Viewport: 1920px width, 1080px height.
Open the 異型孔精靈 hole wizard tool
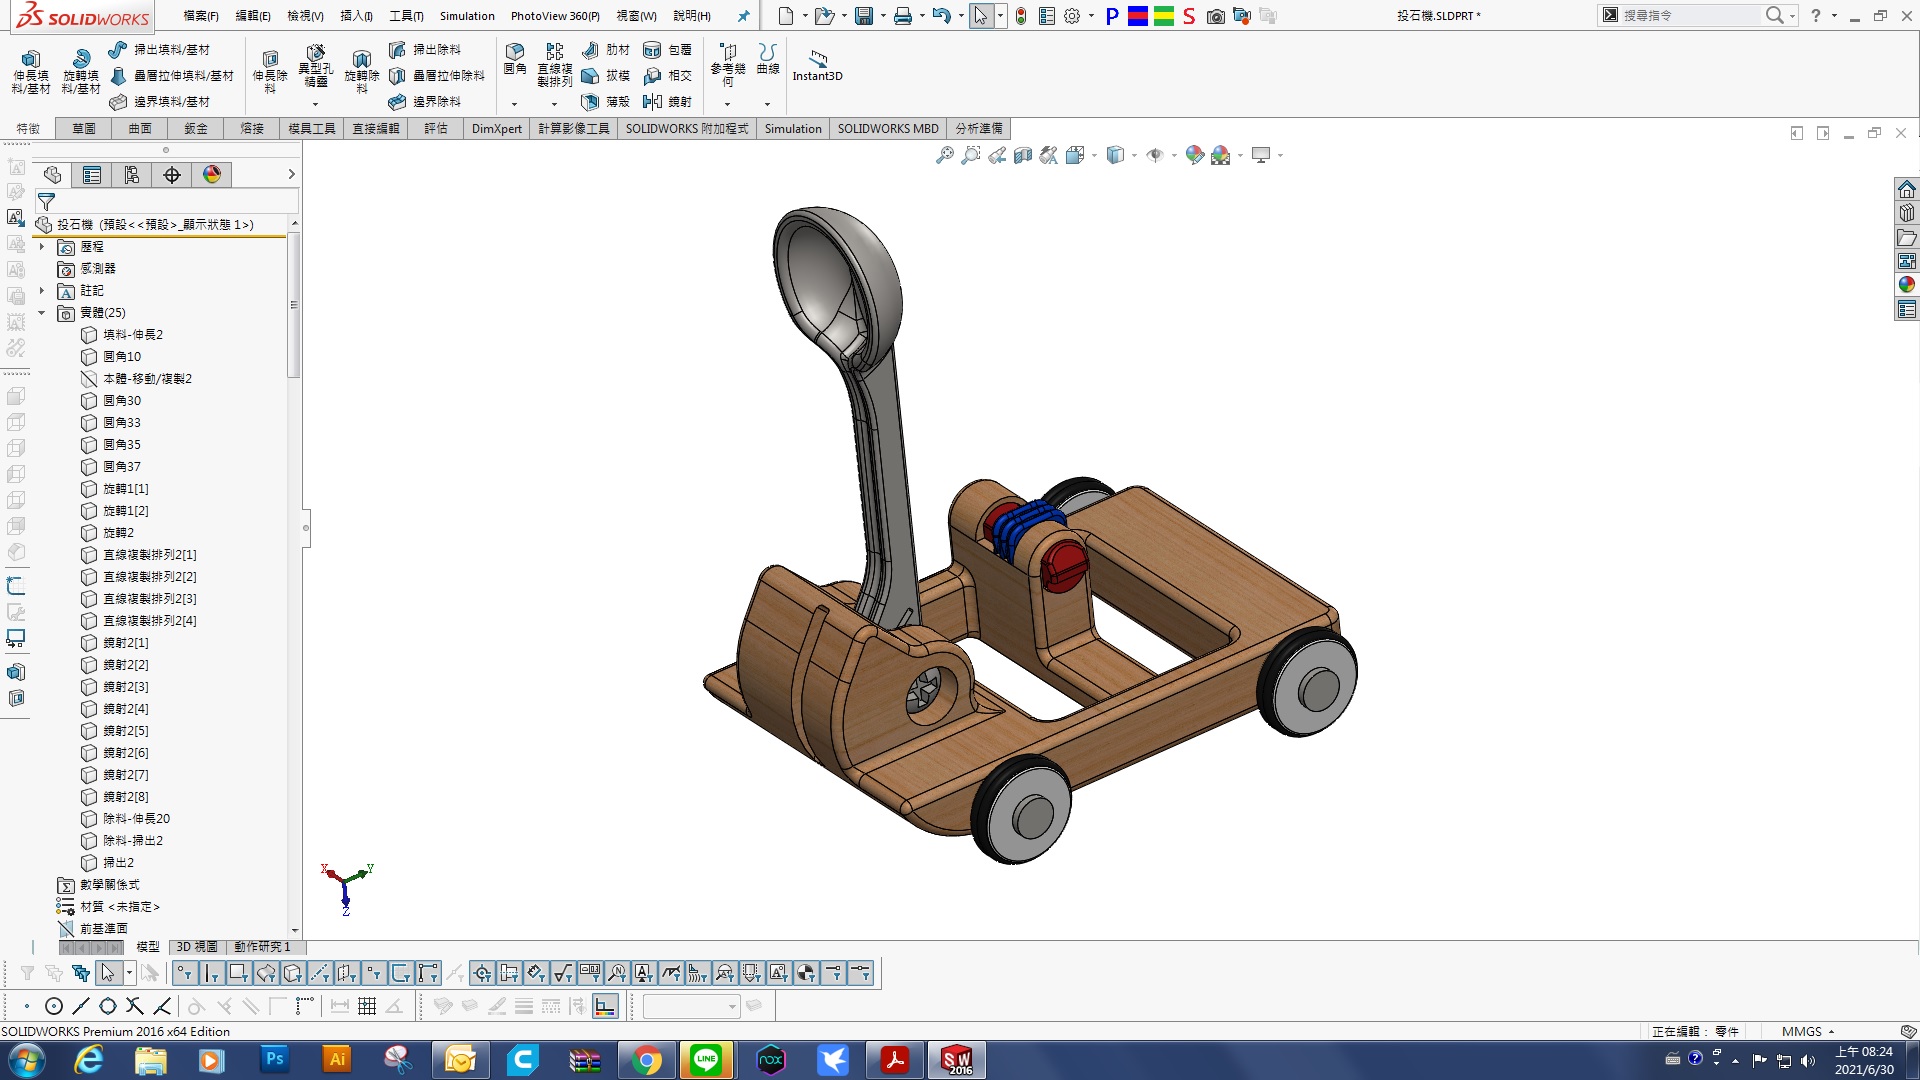[316, 67]
